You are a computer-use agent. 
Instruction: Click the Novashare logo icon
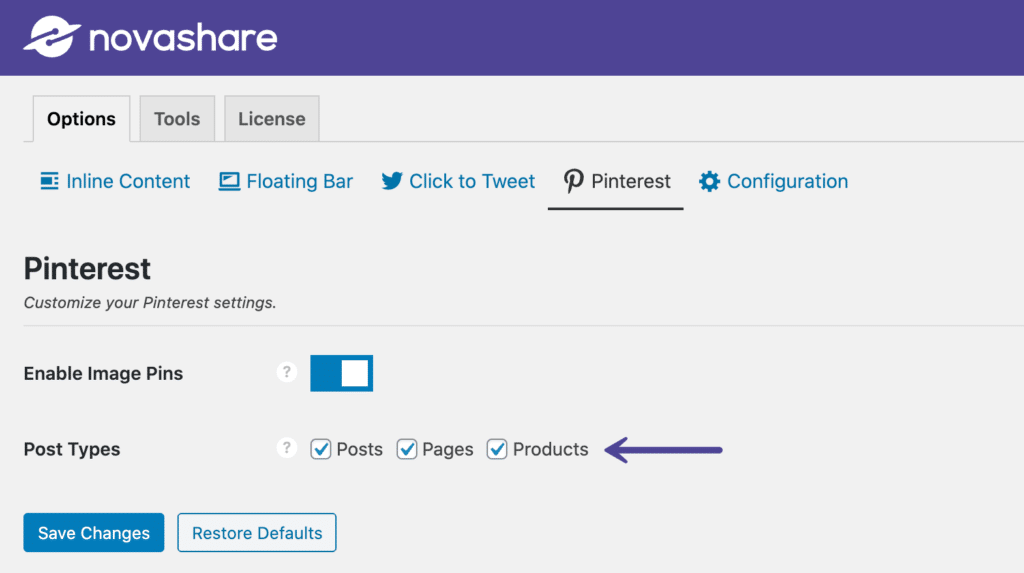click(52, 37)
